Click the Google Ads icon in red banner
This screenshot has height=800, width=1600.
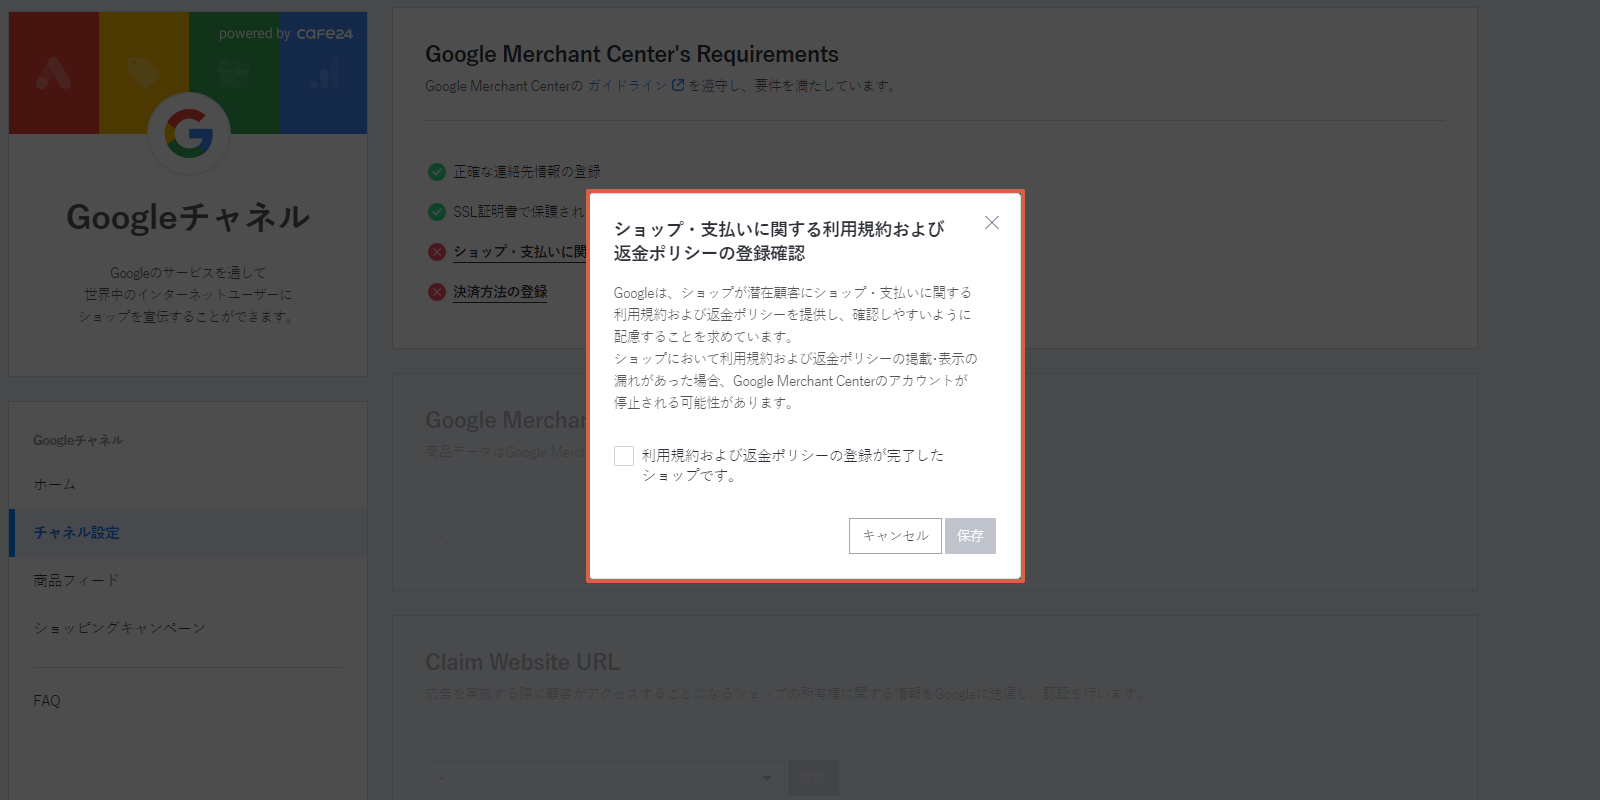coord(53,73)
